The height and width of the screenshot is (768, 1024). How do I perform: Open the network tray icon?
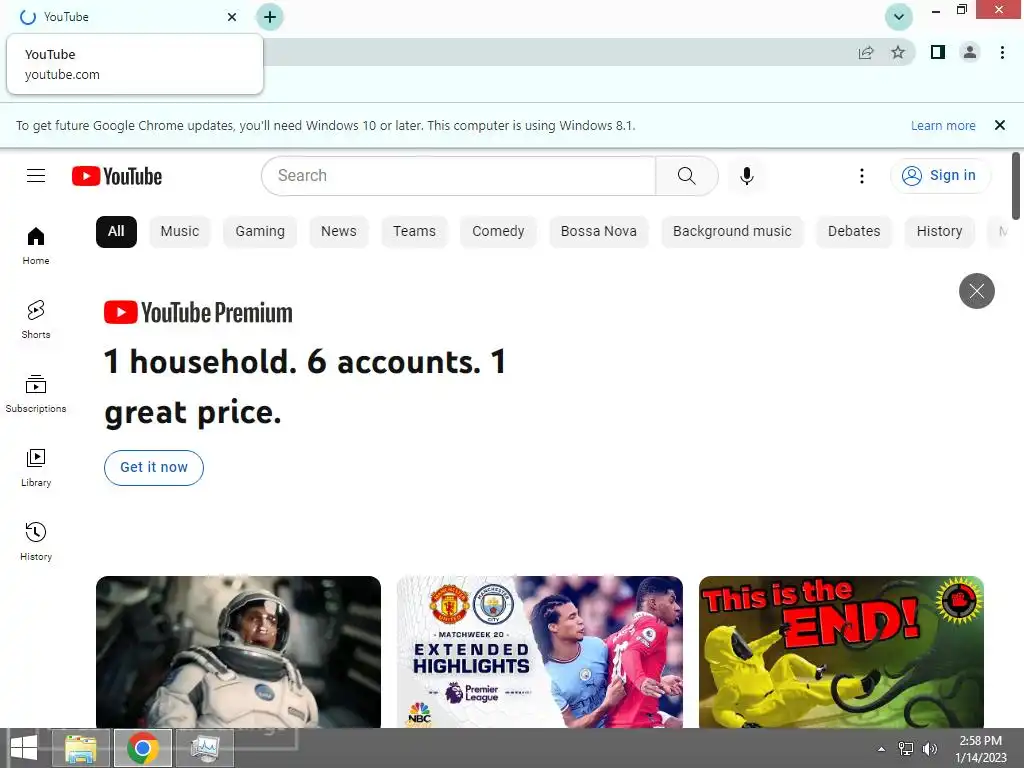906,749
